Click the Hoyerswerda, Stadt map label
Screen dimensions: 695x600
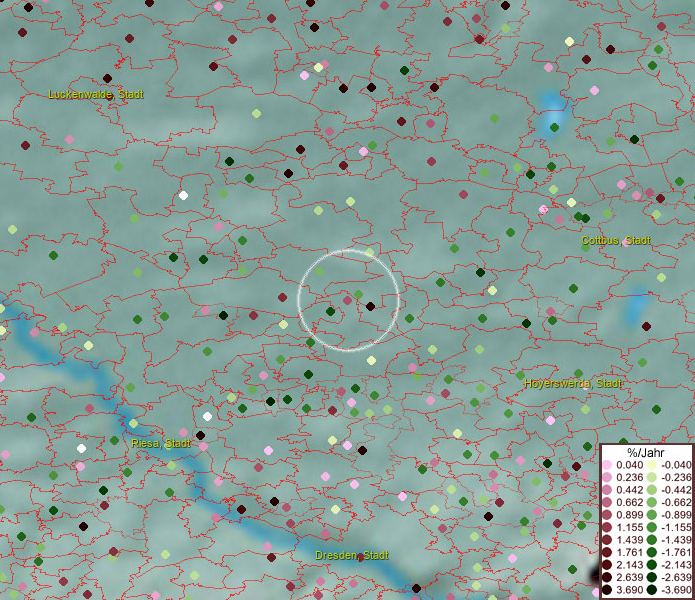point(573,383)
